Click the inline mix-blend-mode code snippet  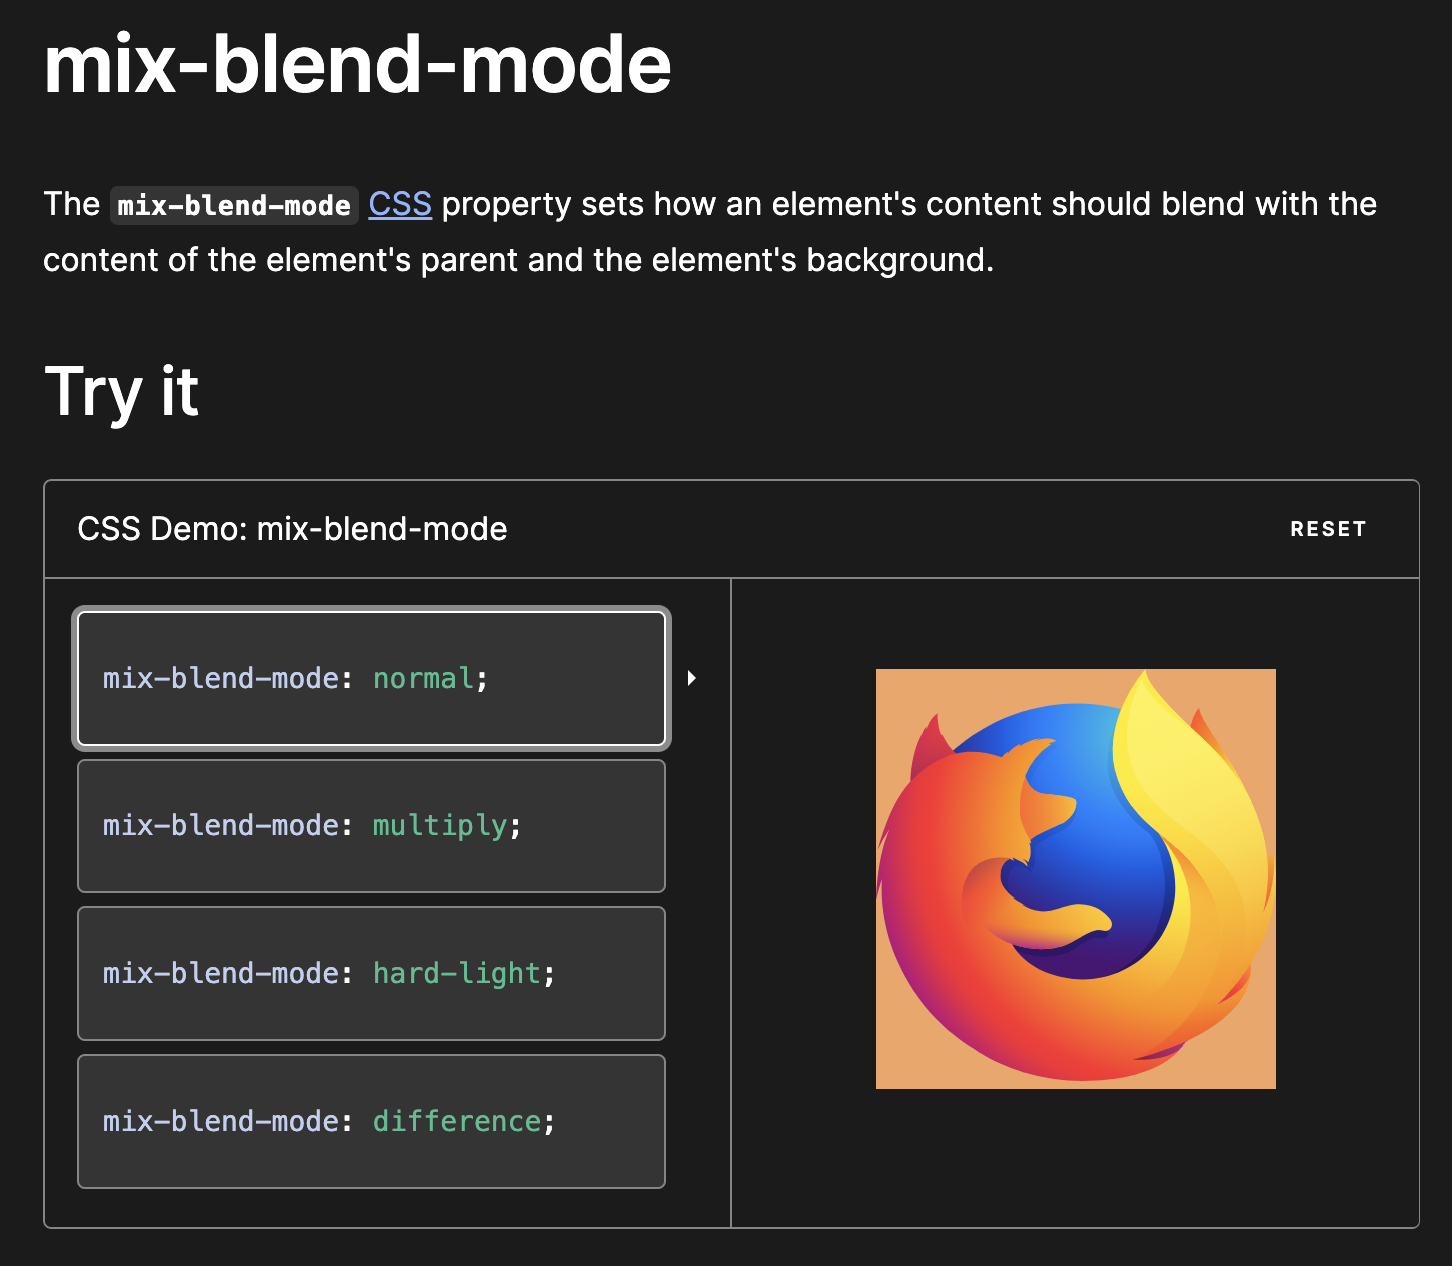[234, 205]
